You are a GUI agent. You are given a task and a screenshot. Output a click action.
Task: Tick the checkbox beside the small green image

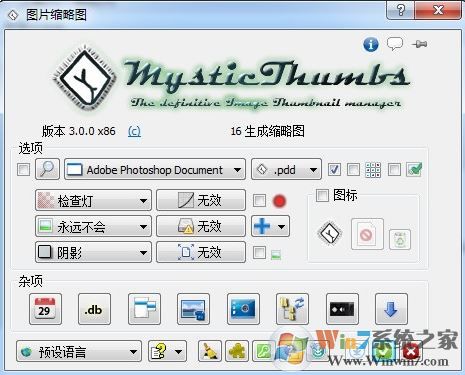click(259, 253)
